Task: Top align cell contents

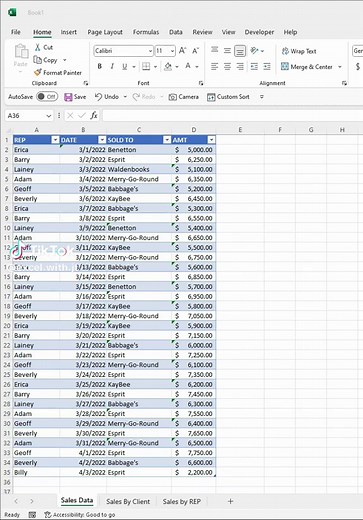Action: 215,50
